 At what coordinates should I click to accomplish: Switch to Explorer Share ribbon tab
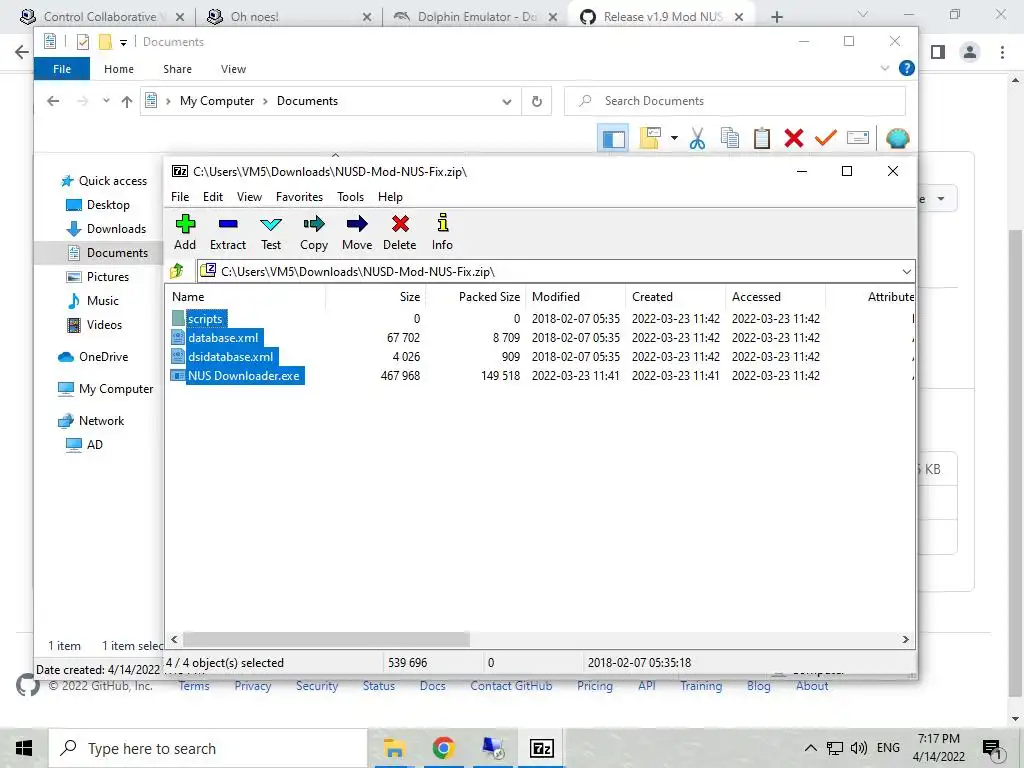click(178, 69)
